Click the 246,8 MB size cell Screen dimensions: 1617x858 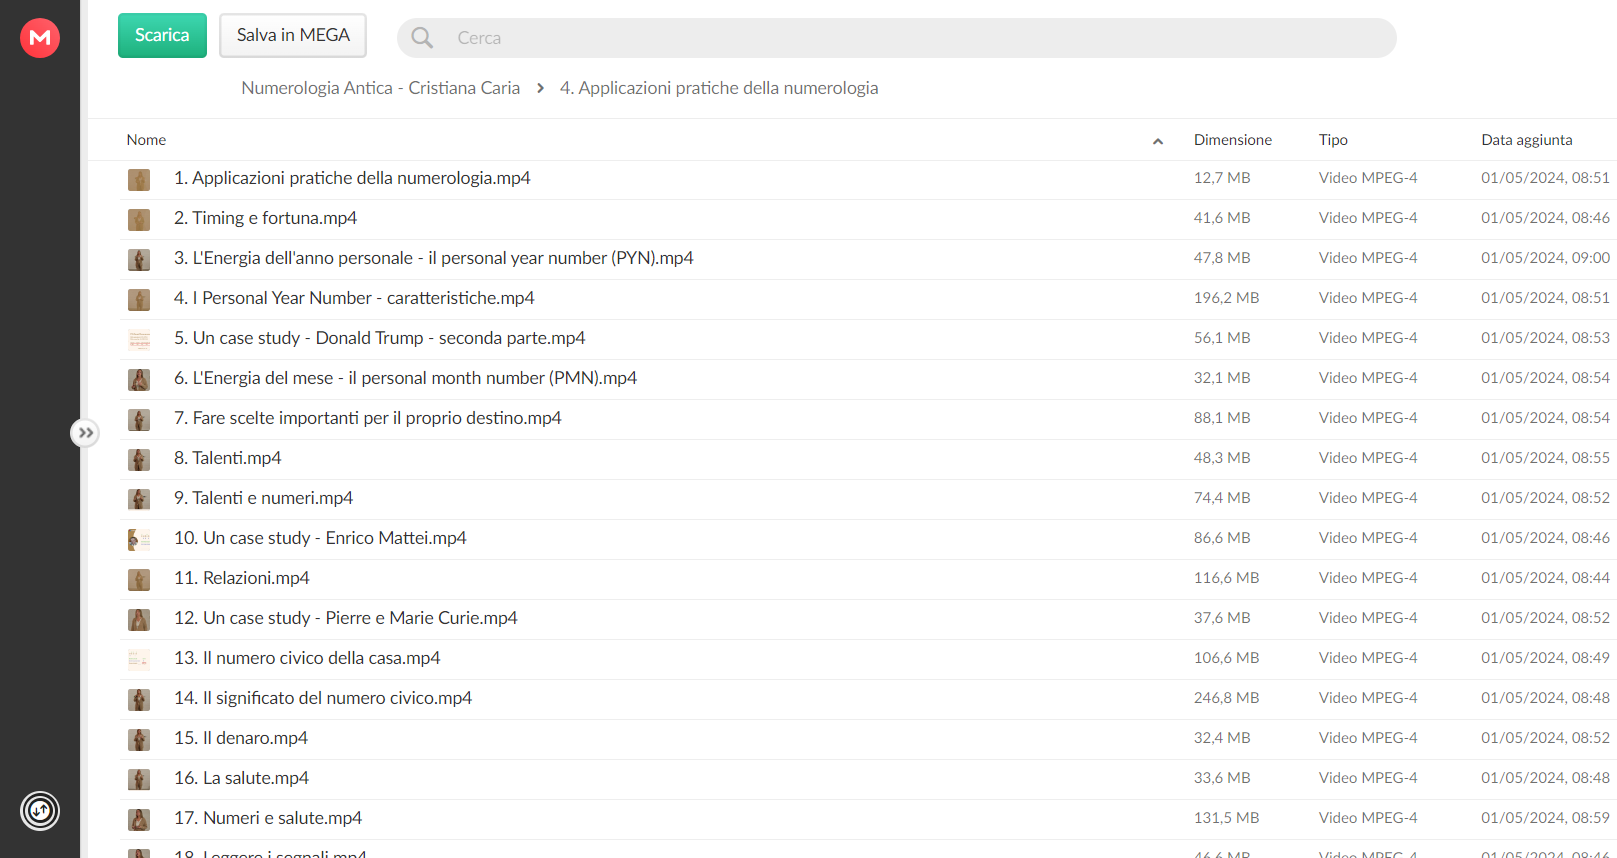(x=1226, y=698)
